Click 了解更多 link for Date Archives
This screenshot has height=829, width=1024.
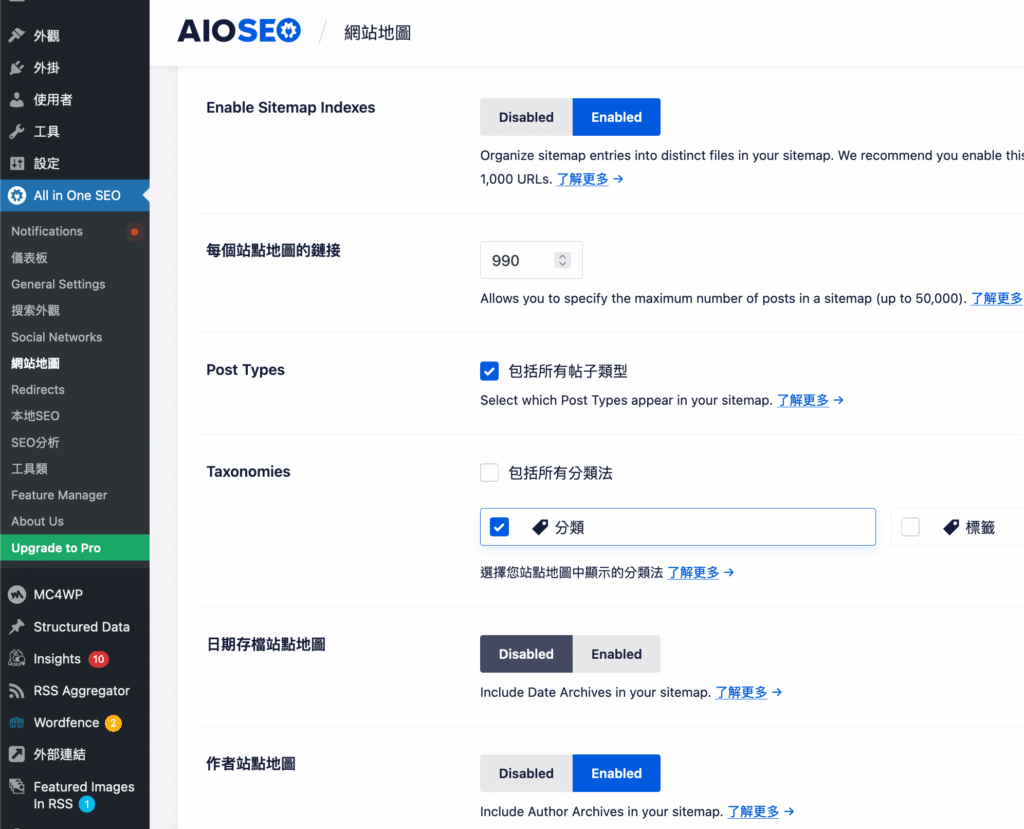741,692
